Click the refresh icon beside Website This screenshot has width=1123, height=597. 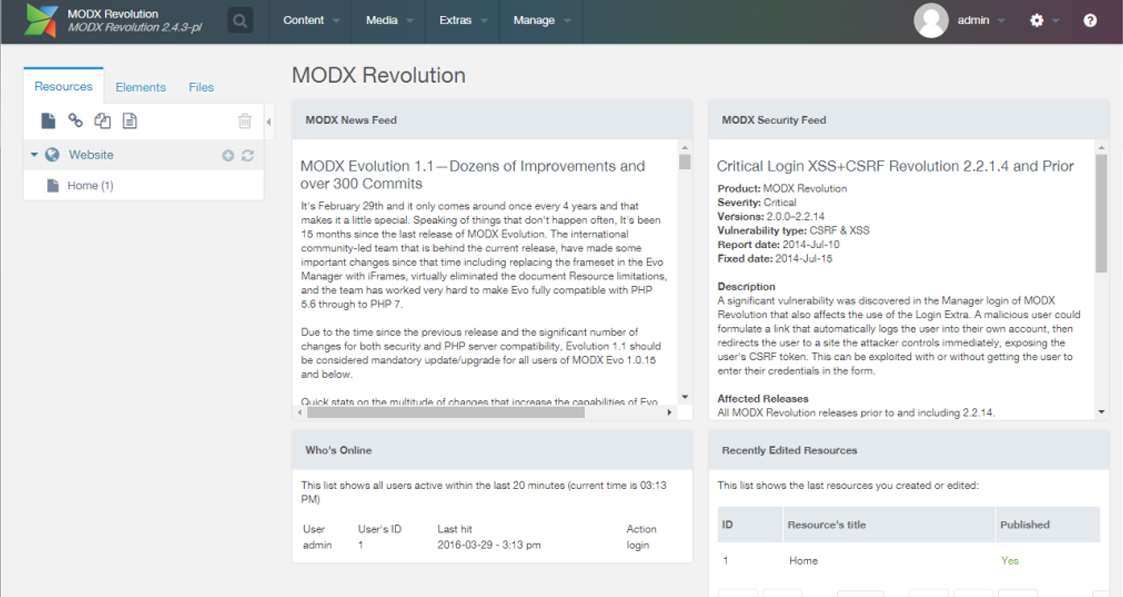[248, 155]
